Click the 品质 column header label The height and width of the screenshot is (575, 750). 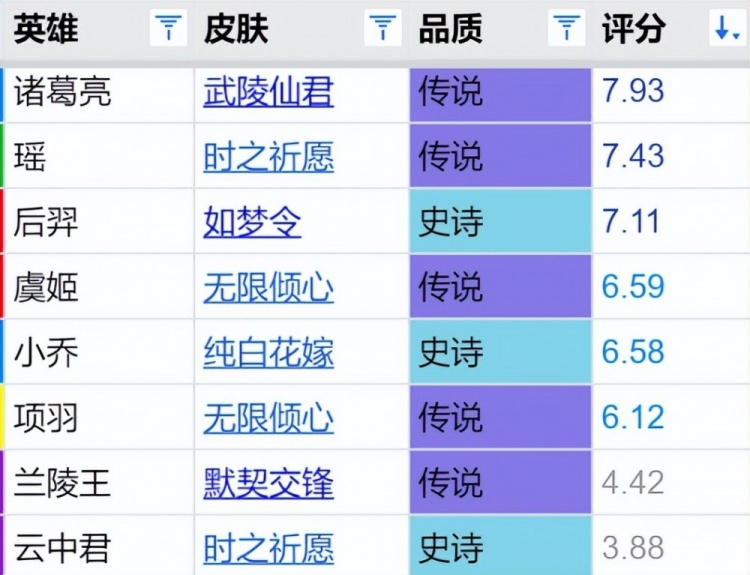pos(450,29)
